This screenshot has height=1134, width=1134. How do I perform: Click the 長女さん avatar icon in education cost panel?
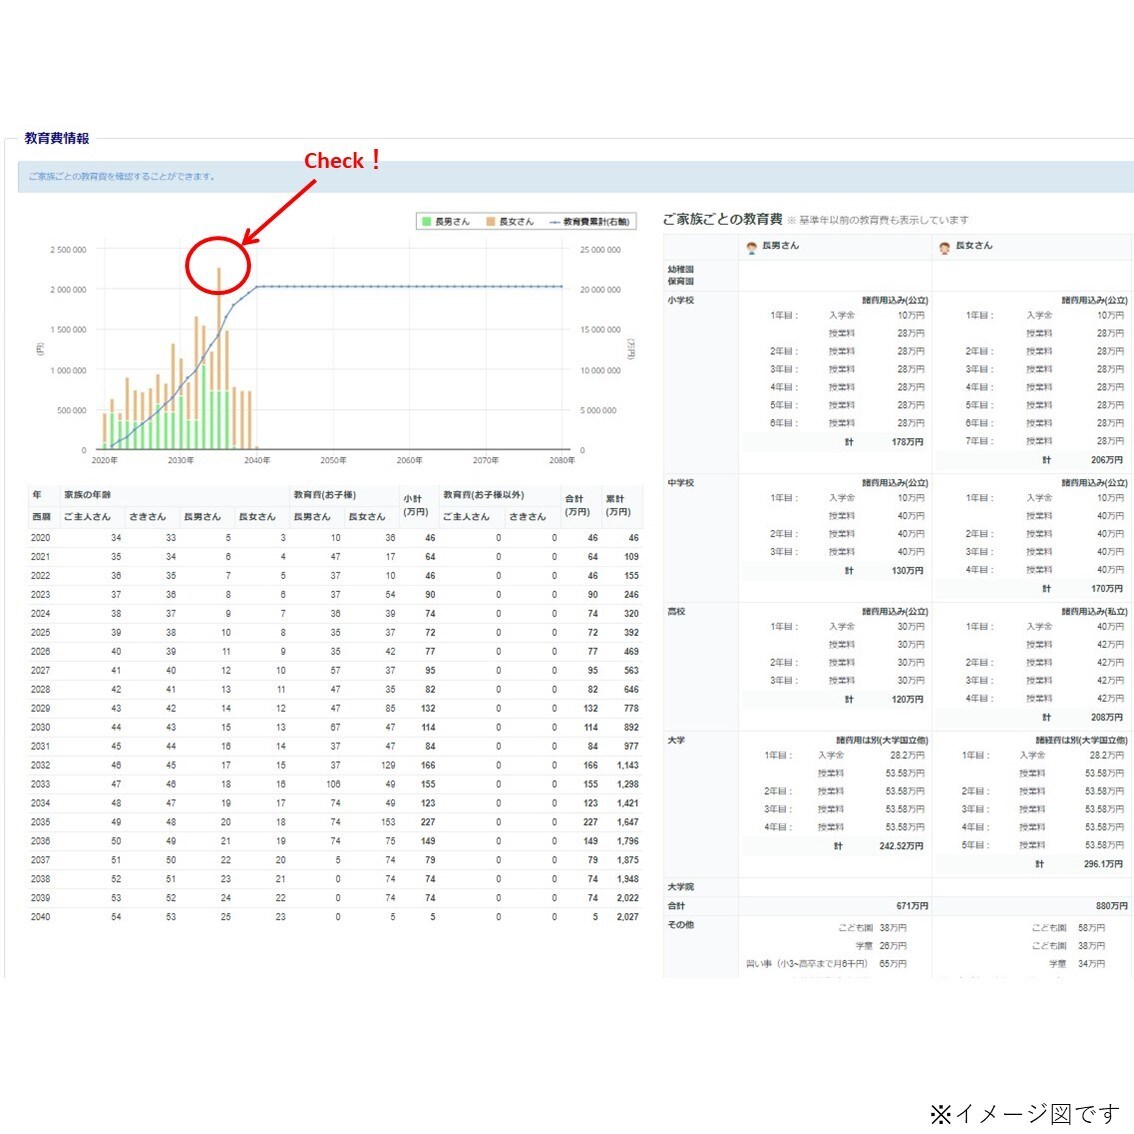click(x=945, y=247)
